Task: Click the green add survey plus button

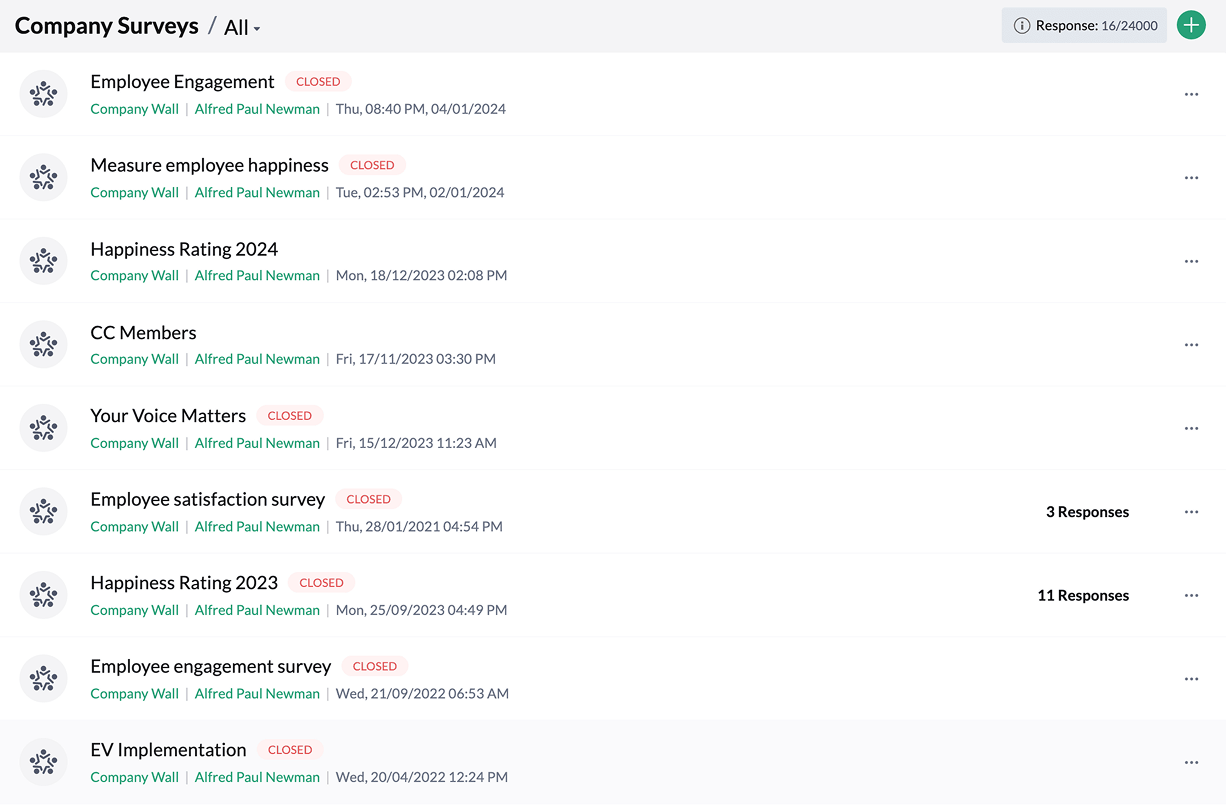Action: coord(1191,26)
